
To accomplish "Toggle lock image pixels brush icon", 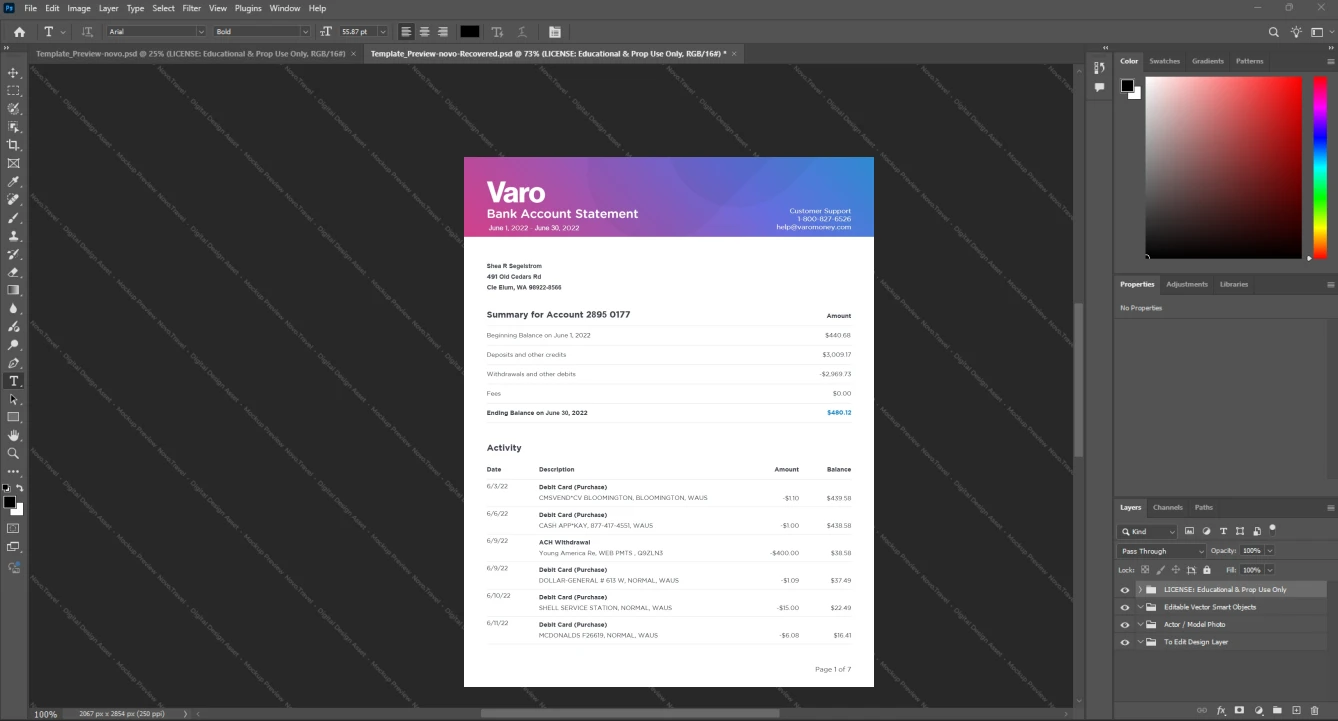I will click(x=1160, y=570).
